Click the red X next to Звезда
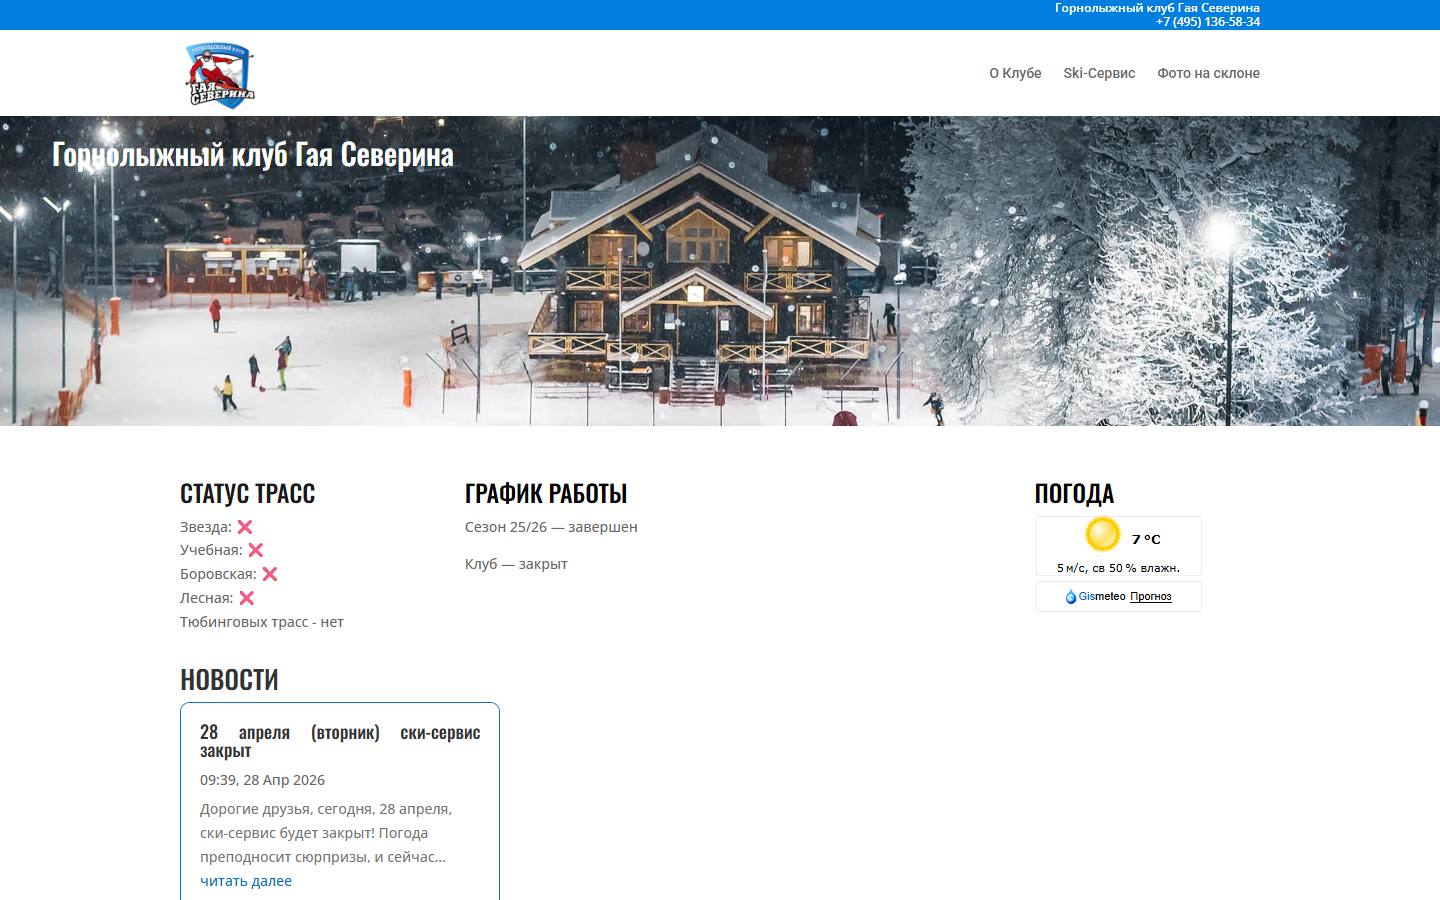Viewport: 1440px width, 900px height. pyautogui.click(x=245, y=527)
